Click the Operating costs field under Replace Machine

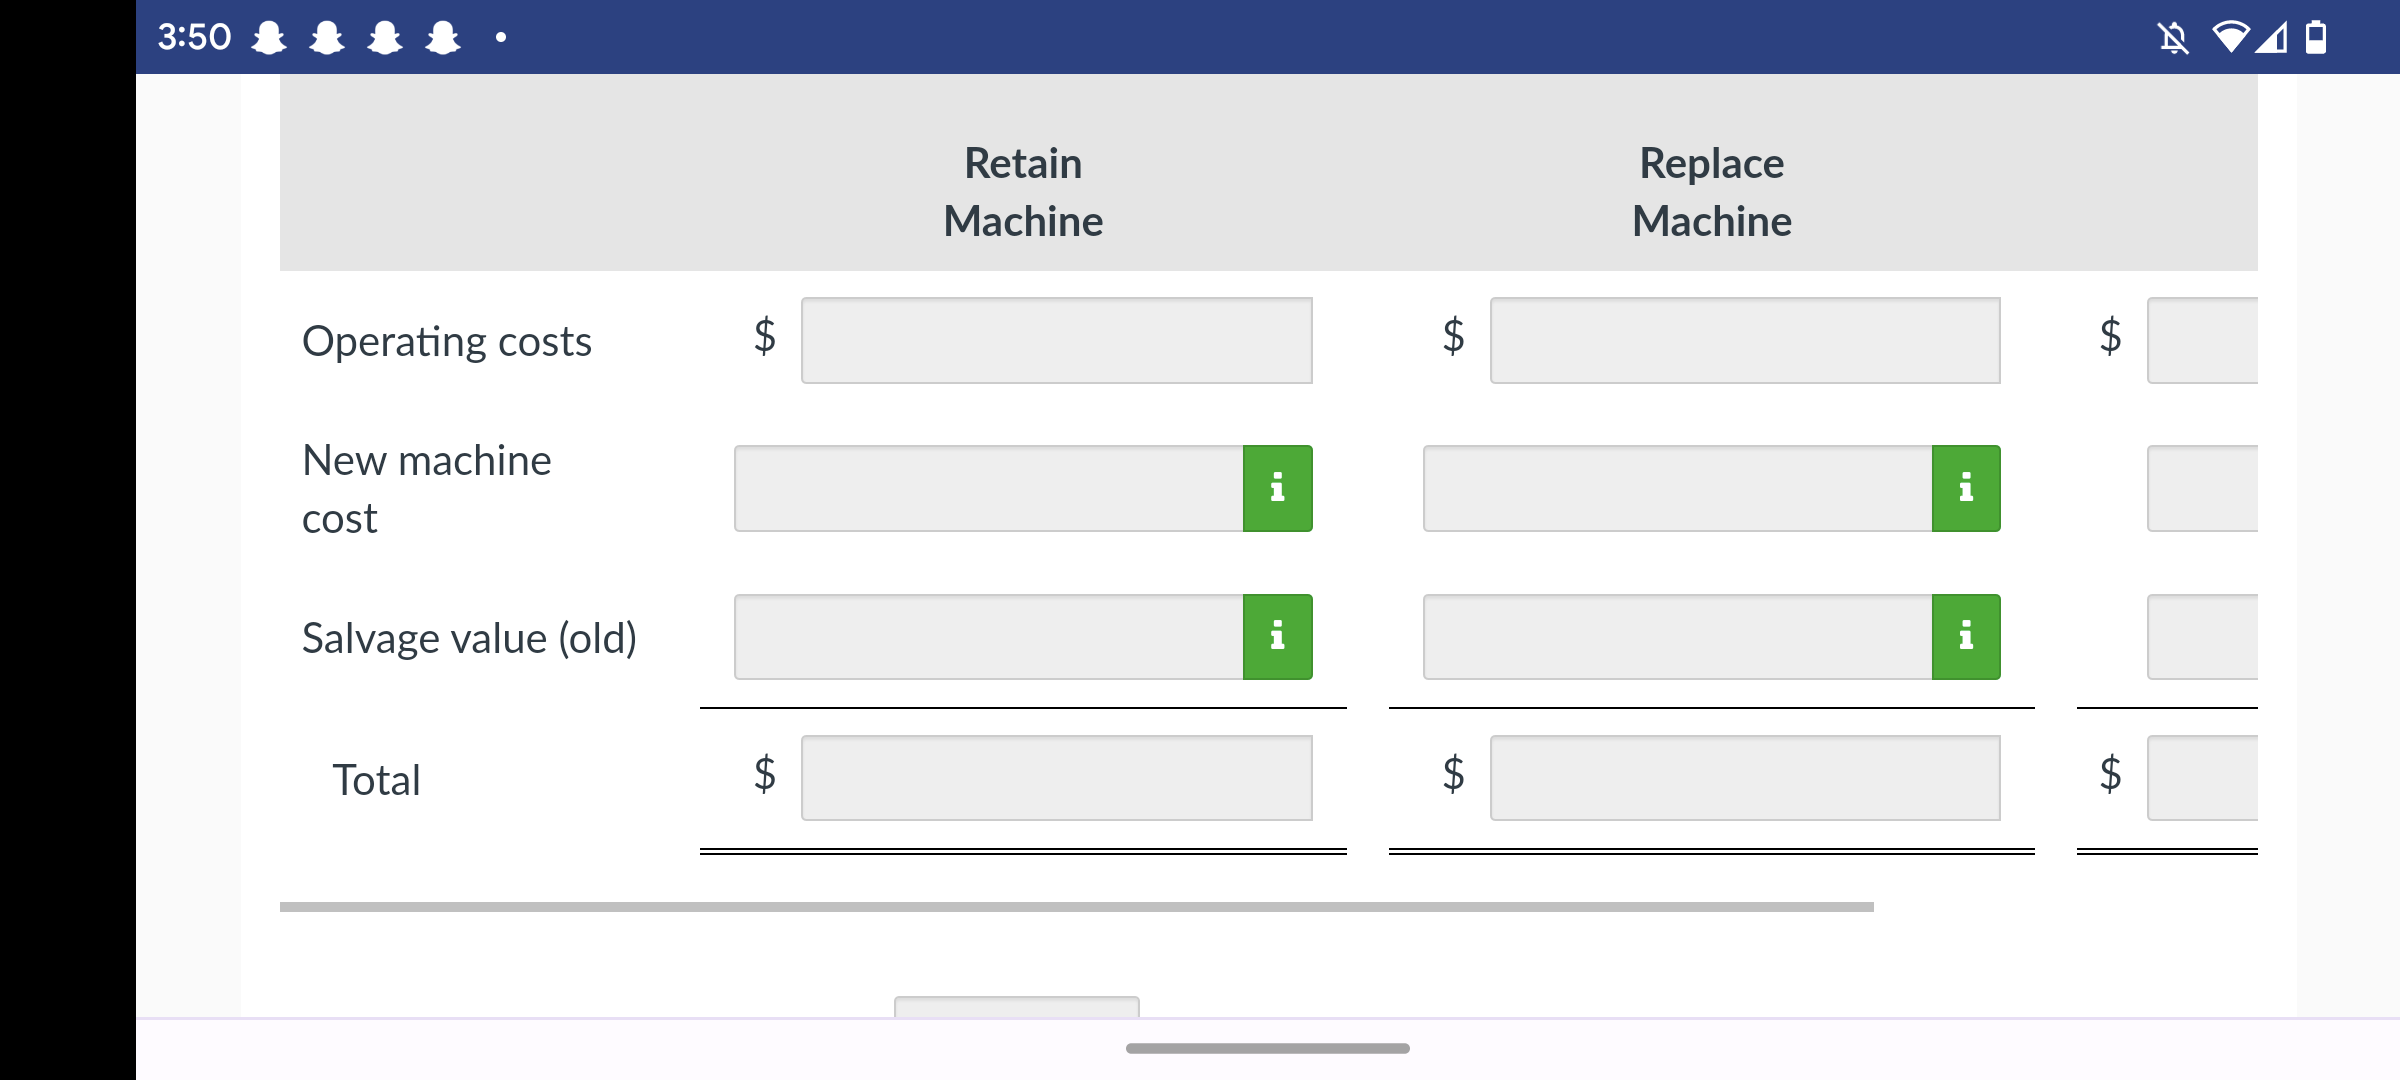pos(1743,340)
